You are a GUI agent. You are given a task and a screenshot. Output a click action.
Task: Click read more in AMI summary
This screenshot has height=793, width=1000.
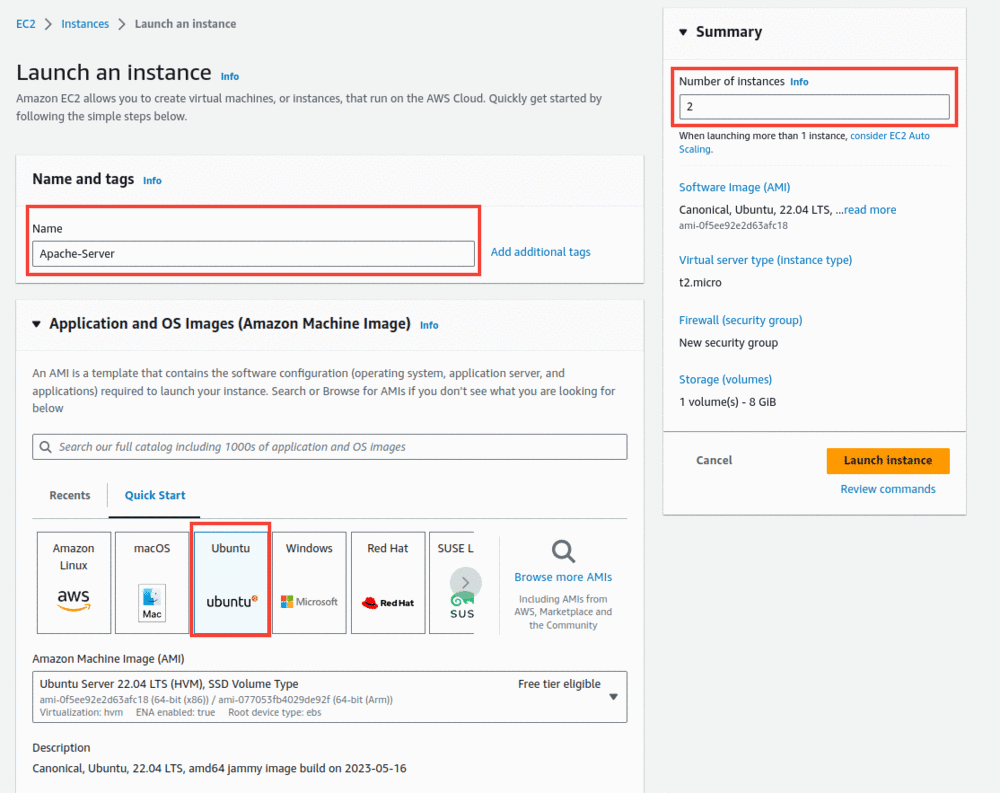click(870, 210)
